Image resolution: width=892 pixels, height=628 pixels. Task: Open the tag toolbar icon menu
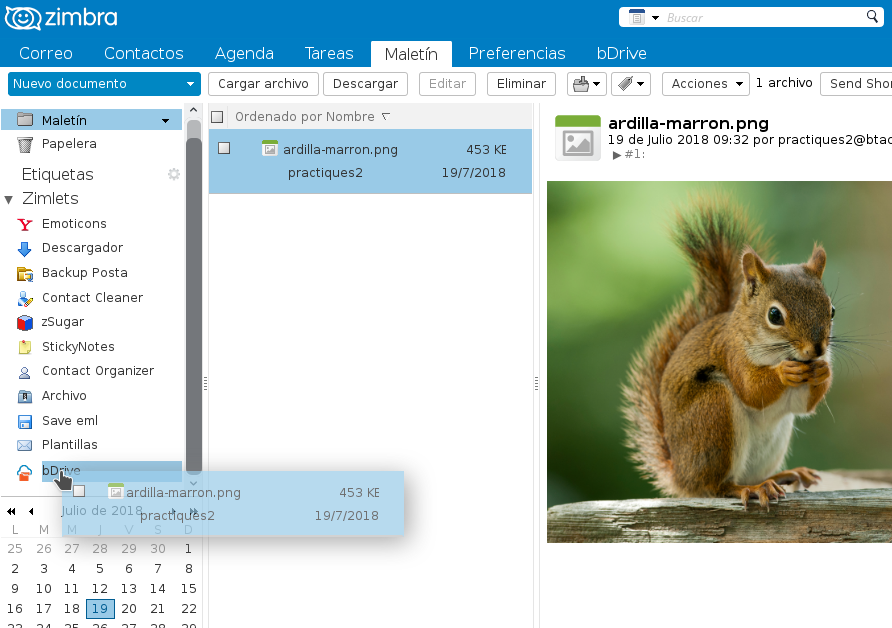pyautogui.click(x=631, y=84)
